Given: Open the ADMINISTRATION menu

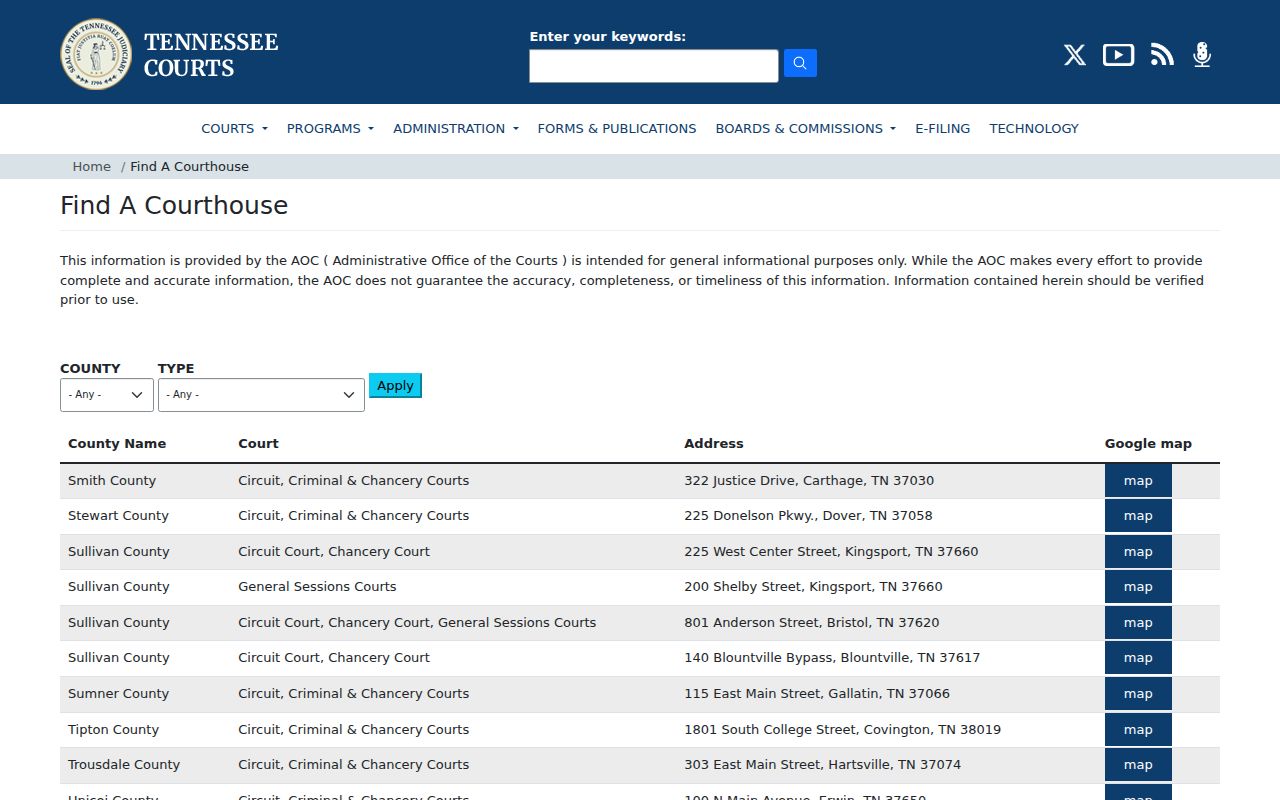Looking at the screenshot, I should pyautogui.click(x=456, y=128).
